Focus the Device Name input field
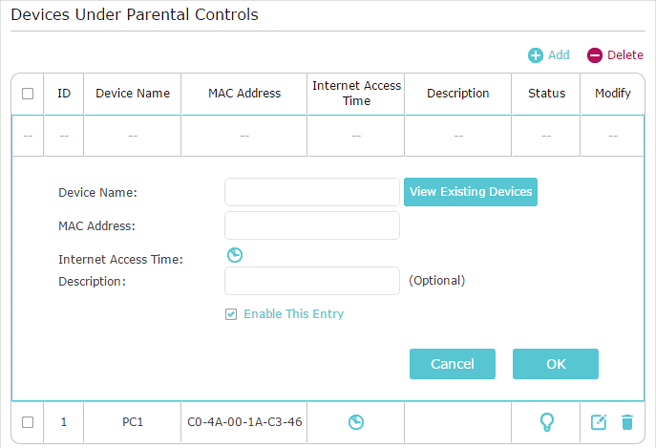The width and height of the screenshot is (656, 448). (x=312, y=192)
